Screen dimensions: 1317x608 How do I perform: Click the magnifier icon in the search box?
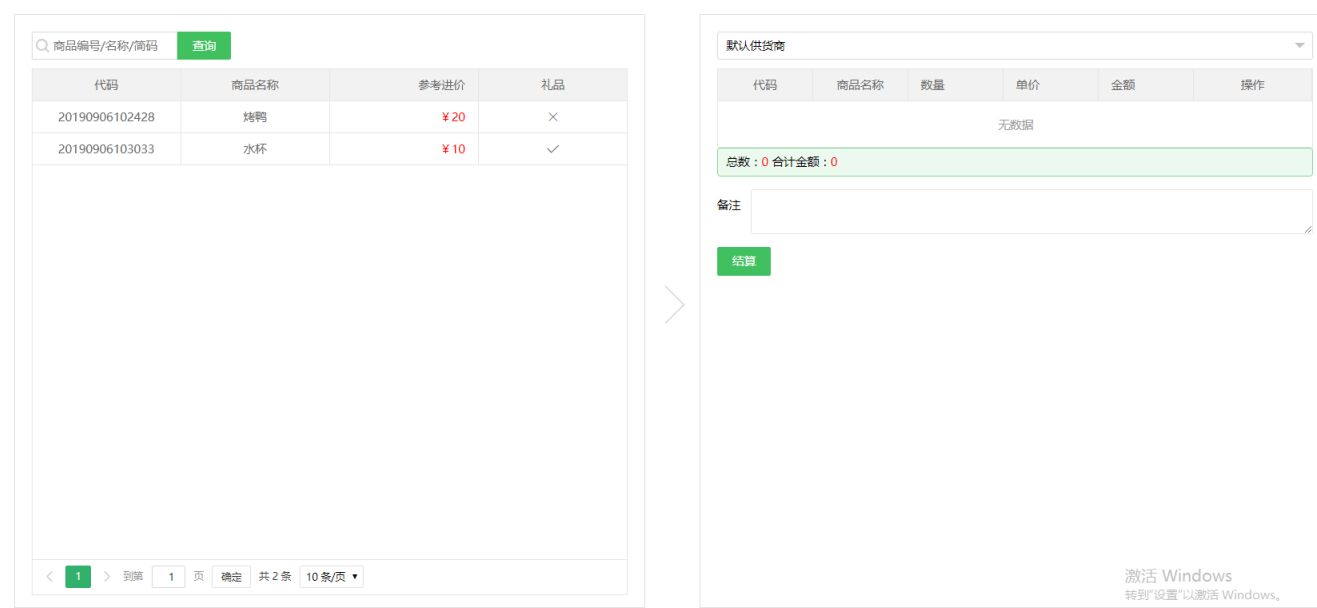pos(41,45)
